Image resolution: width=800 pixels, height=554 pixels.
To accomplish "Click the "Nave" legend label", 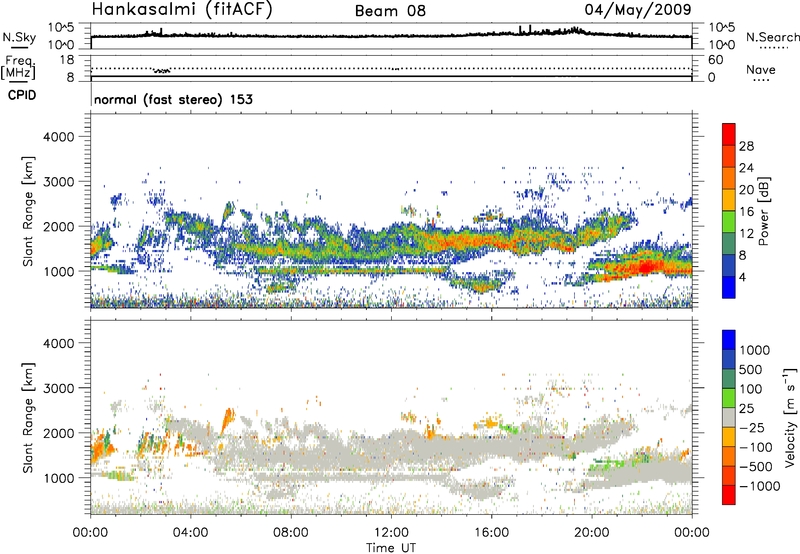I will (761, 69).
